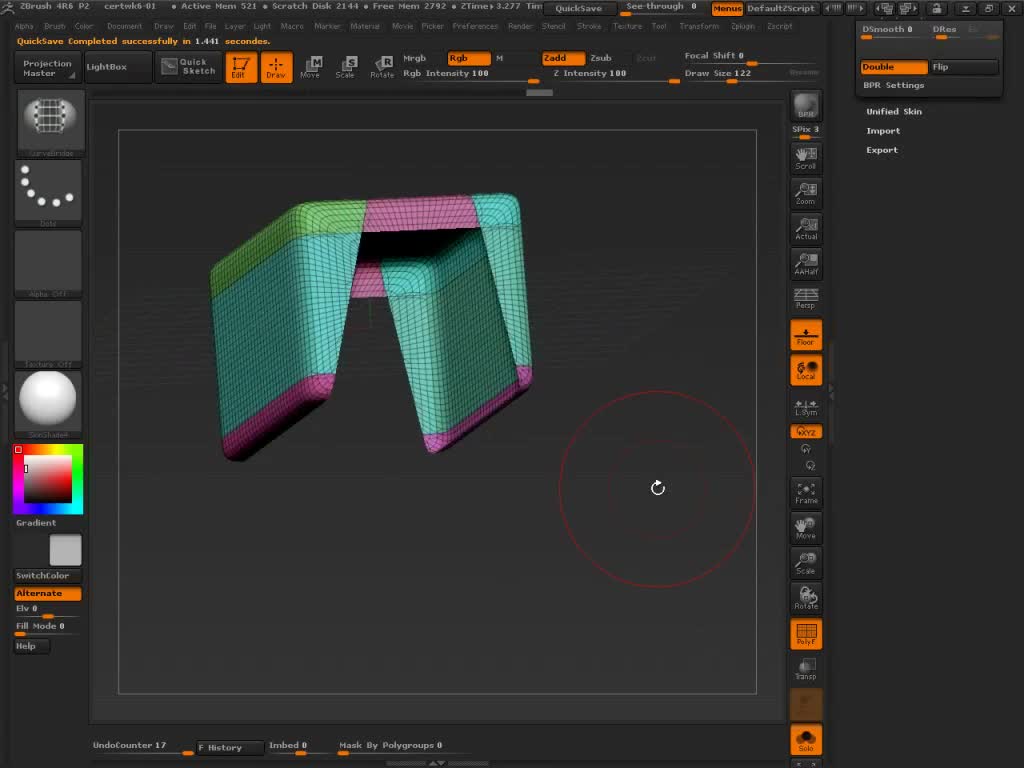The width and height of the screenshot is (1024, 768).
Task: Disable the Floor grid
Action: click(x=806, y=334)
